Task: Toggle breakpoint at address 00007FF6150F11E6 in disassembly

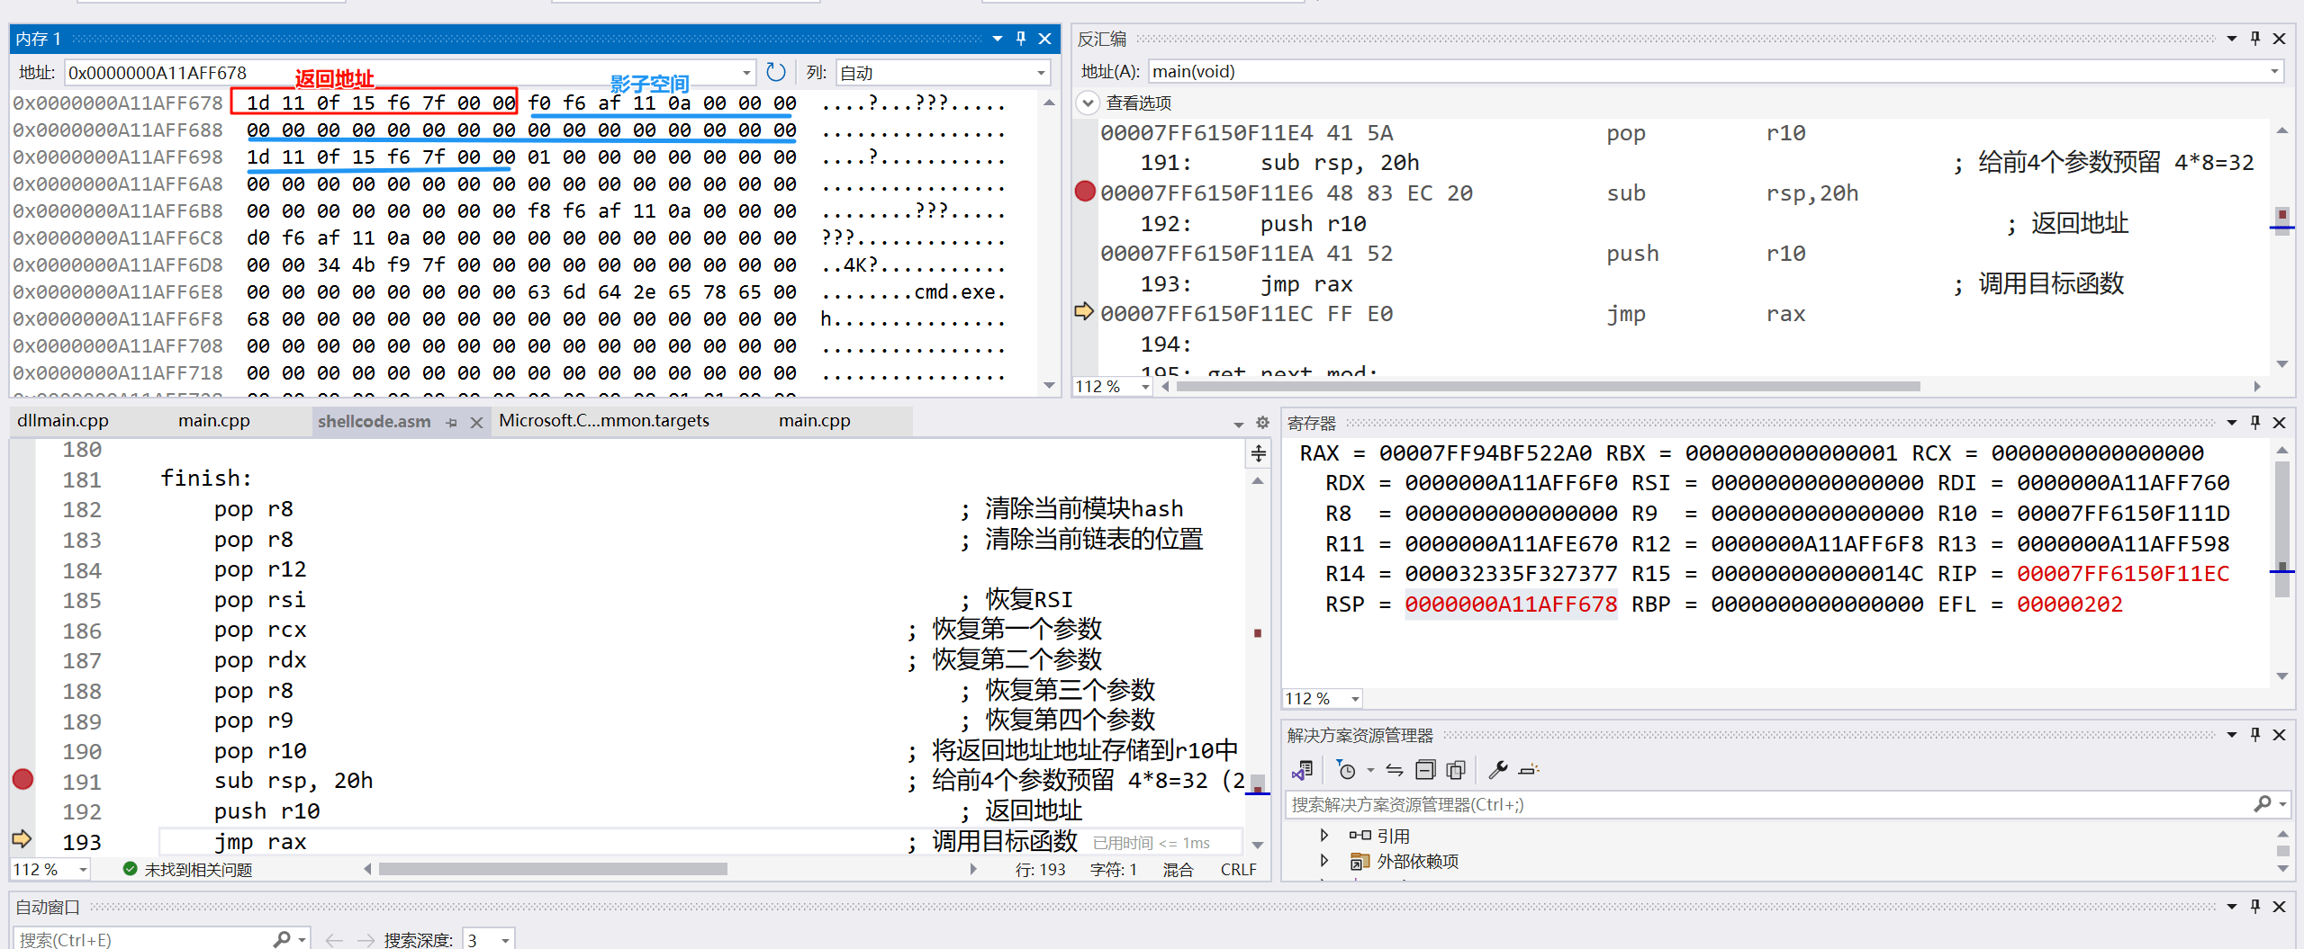Action: point(1085,192)
